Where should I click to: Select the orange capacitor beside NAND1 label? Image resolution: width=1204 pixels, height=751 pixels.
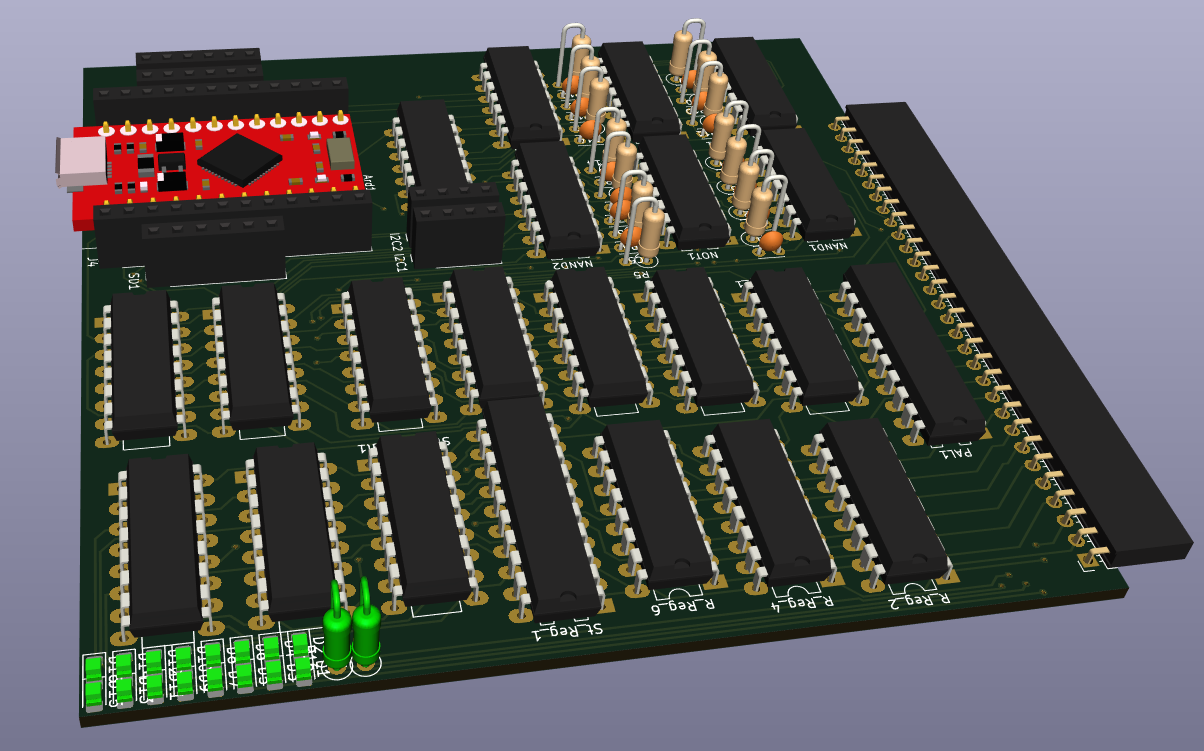click(x=771, y=241)
